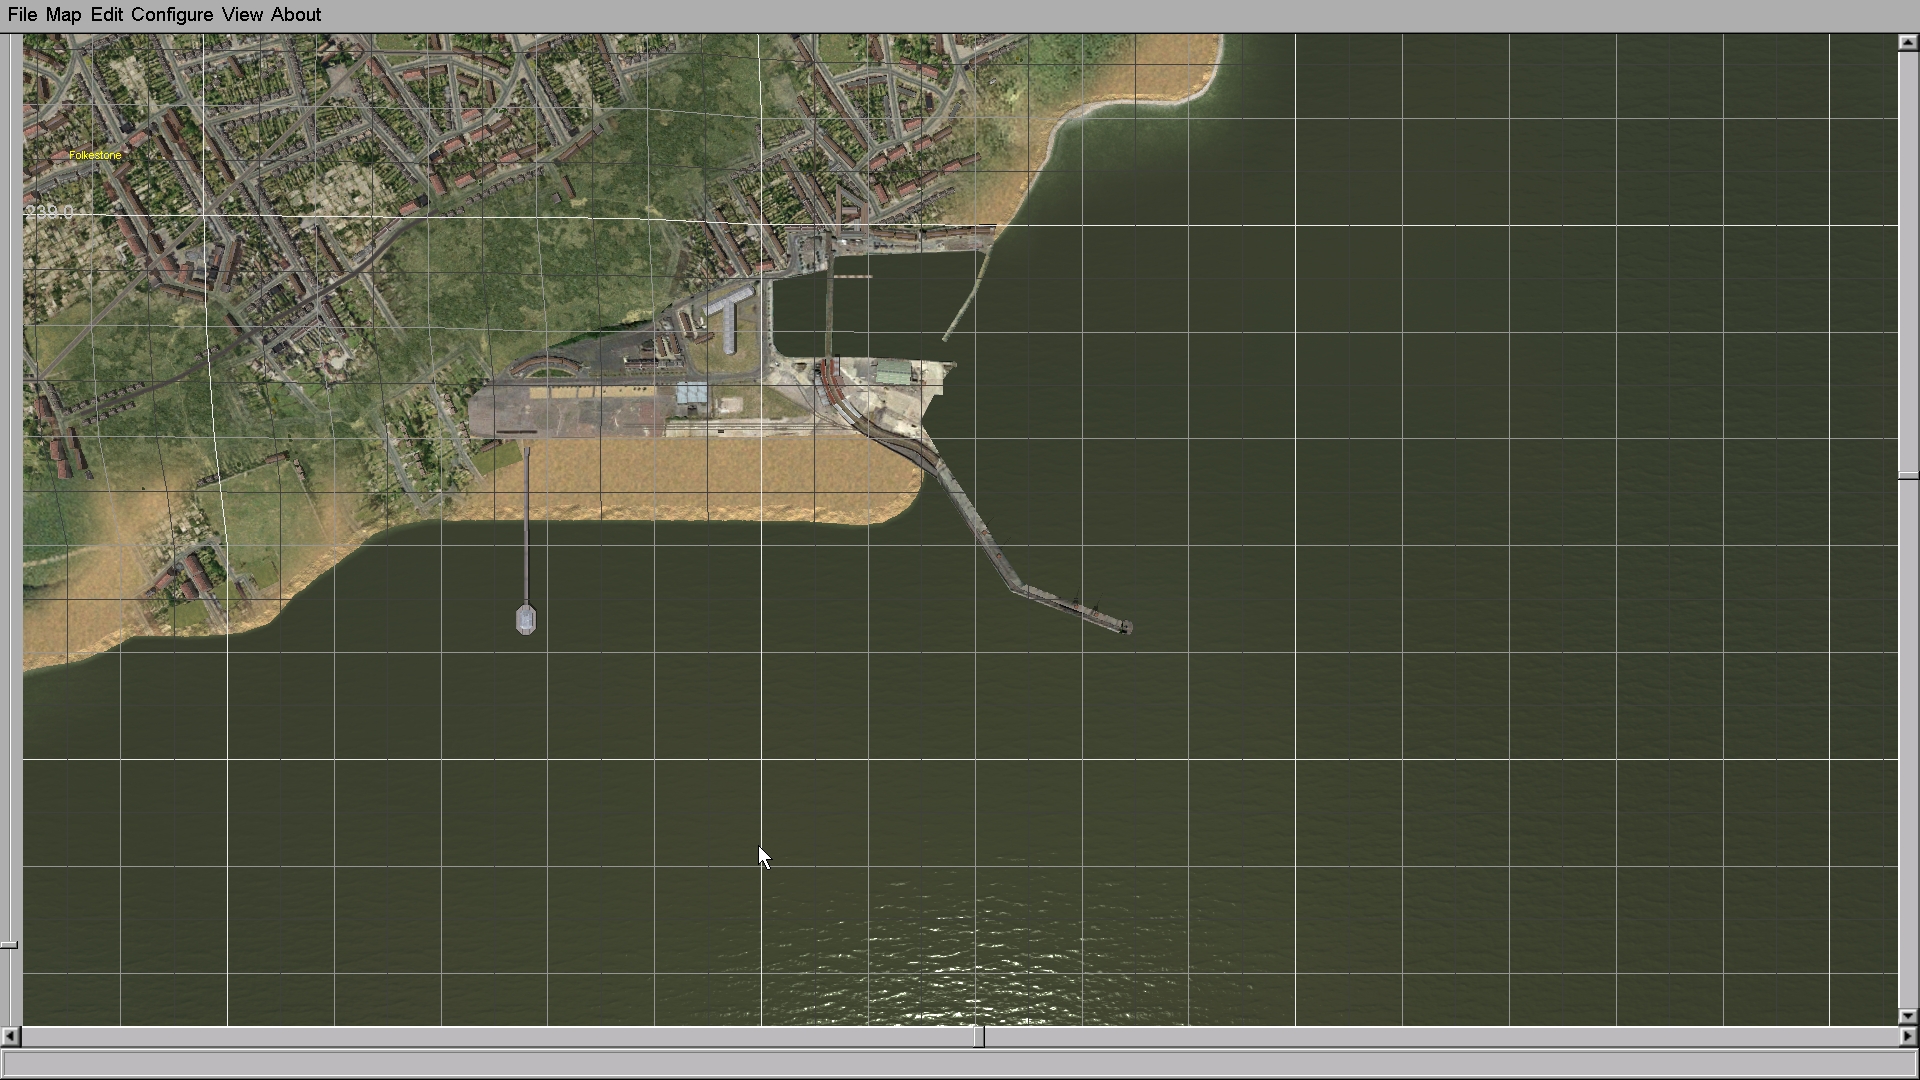Click the light blue building near car park

(x=691, y=393)
